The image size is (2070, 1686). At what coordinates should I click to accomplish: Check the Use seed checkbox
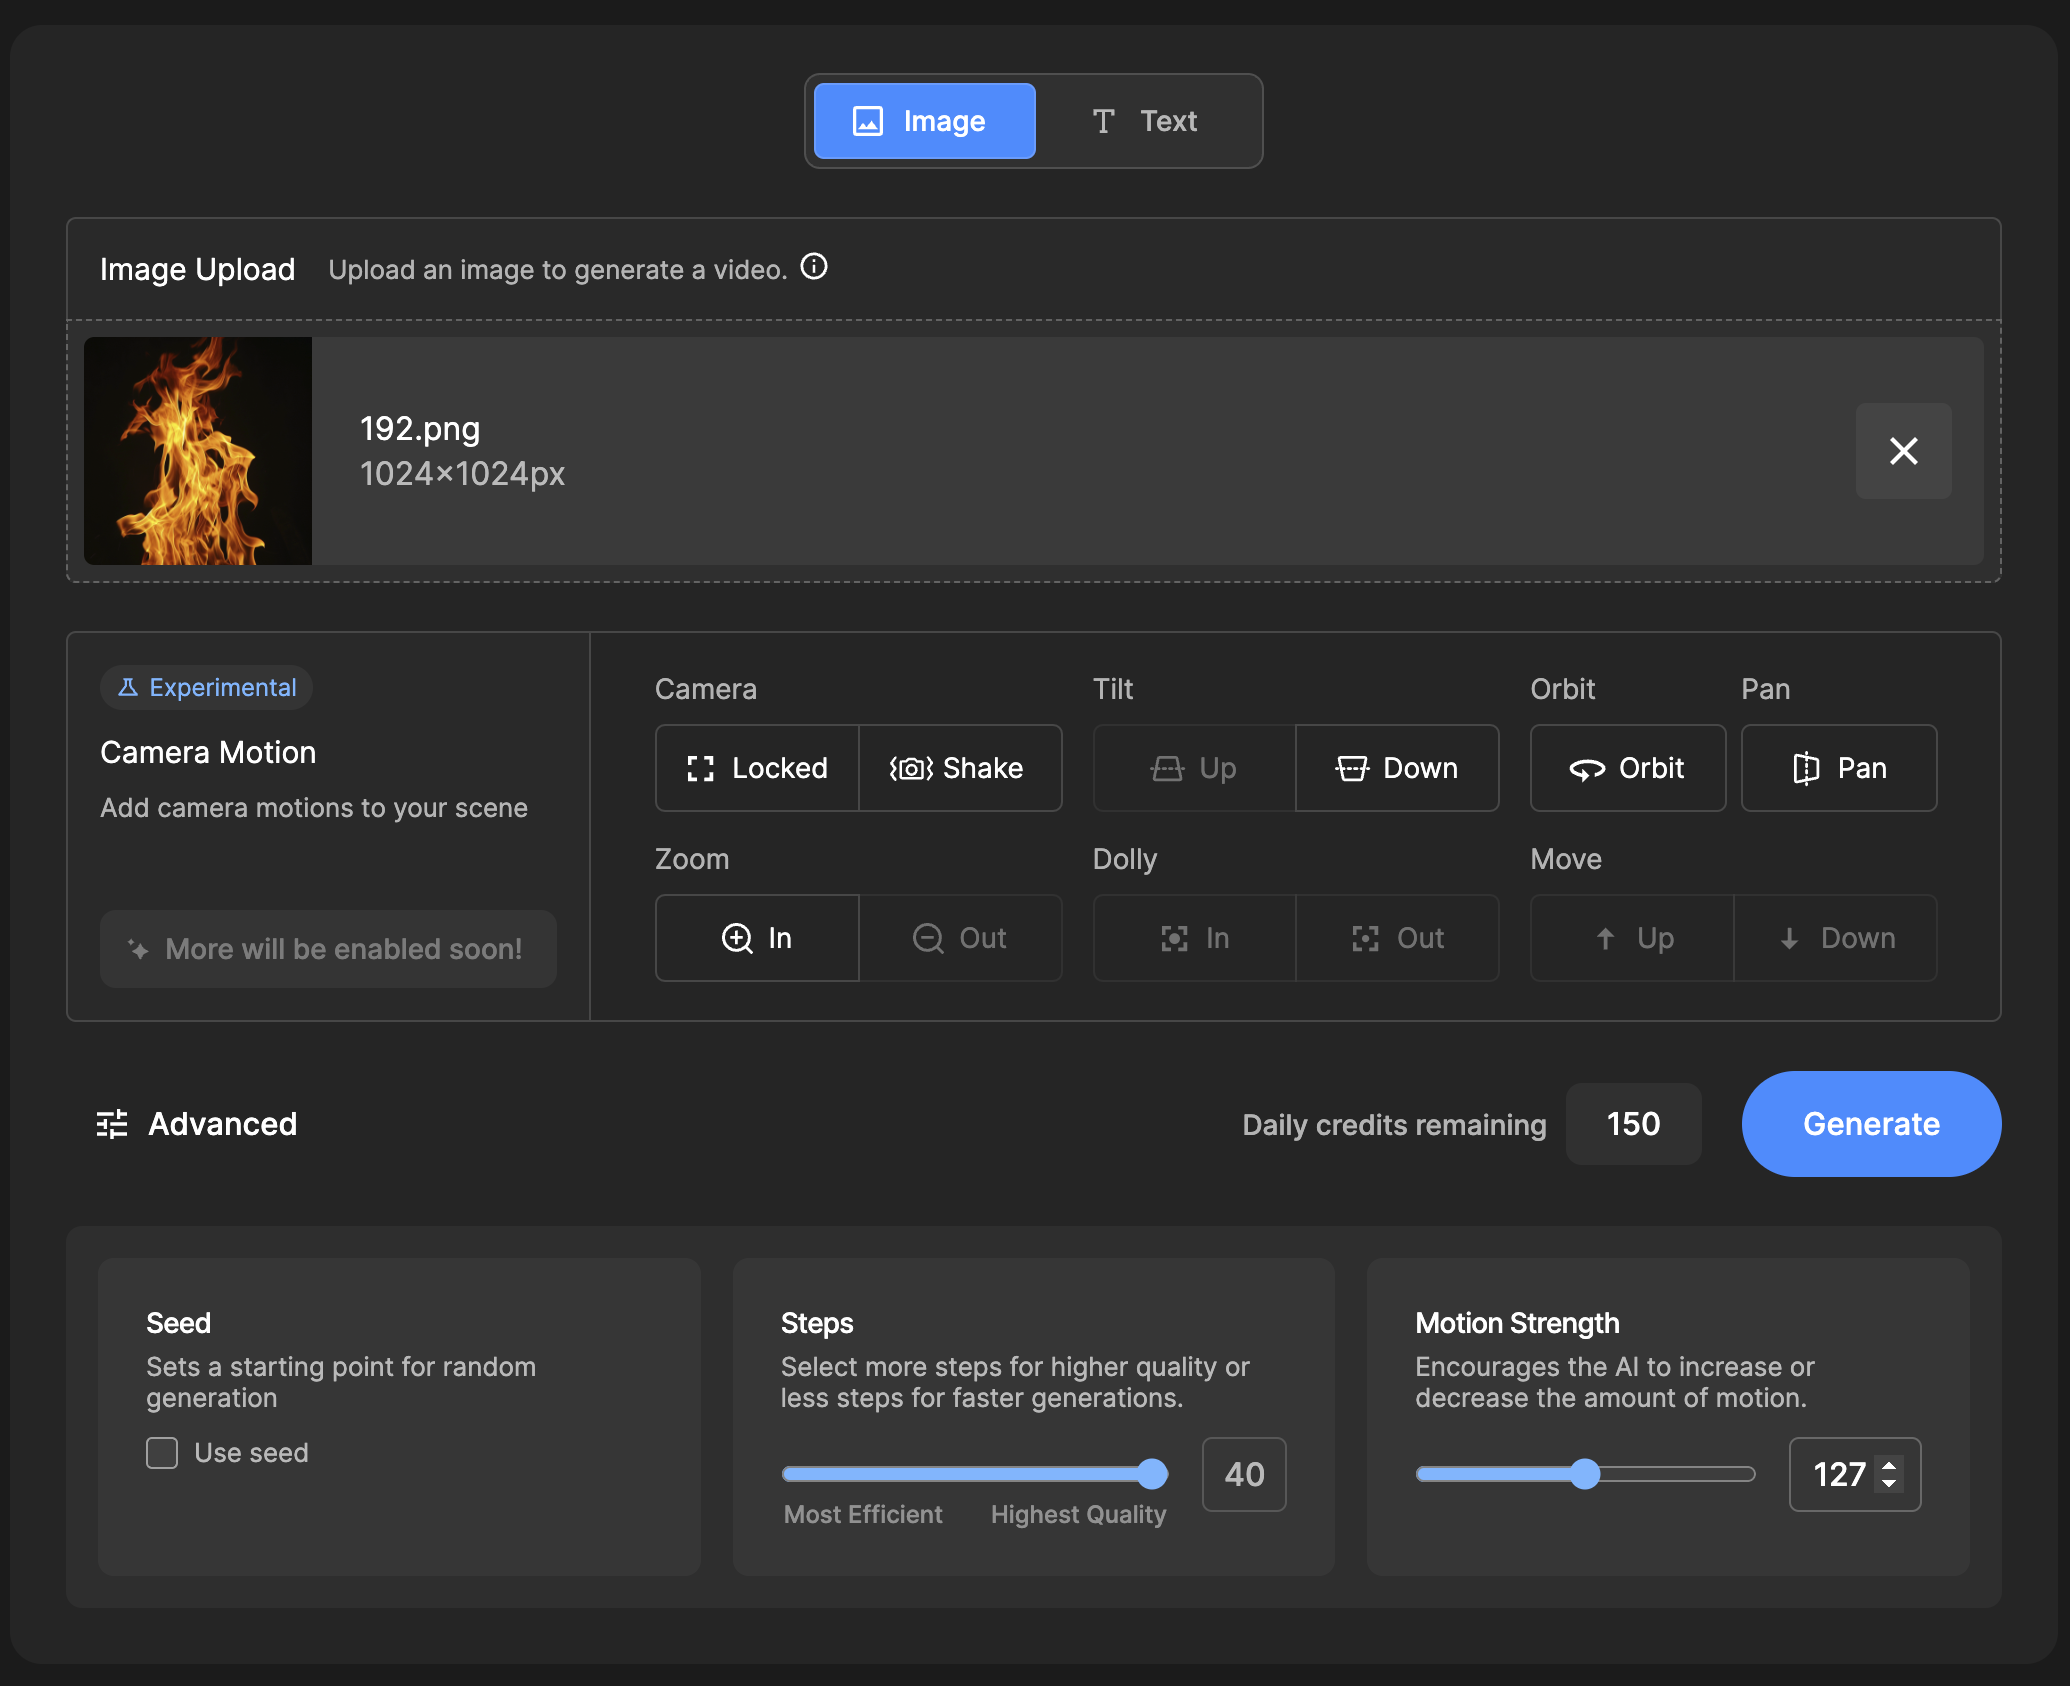[162, 1452]
